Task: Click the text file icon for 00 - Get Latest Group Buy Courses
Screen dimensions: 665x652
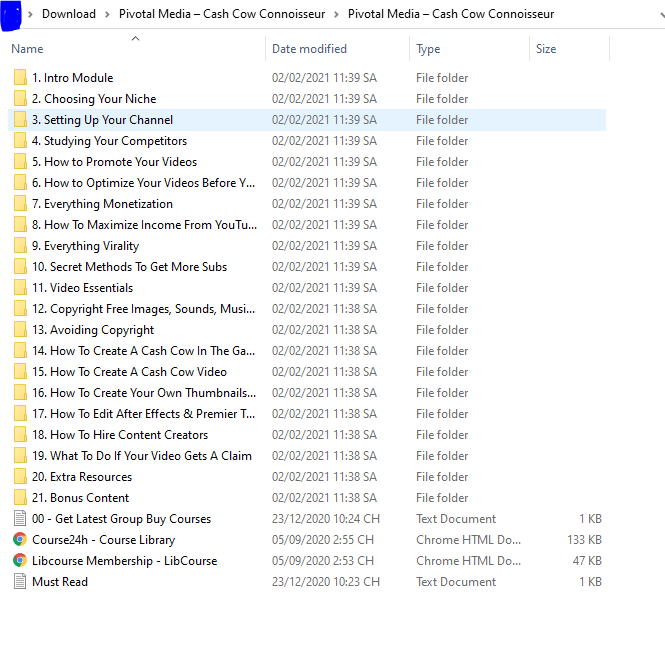Action: click(20, 518)
